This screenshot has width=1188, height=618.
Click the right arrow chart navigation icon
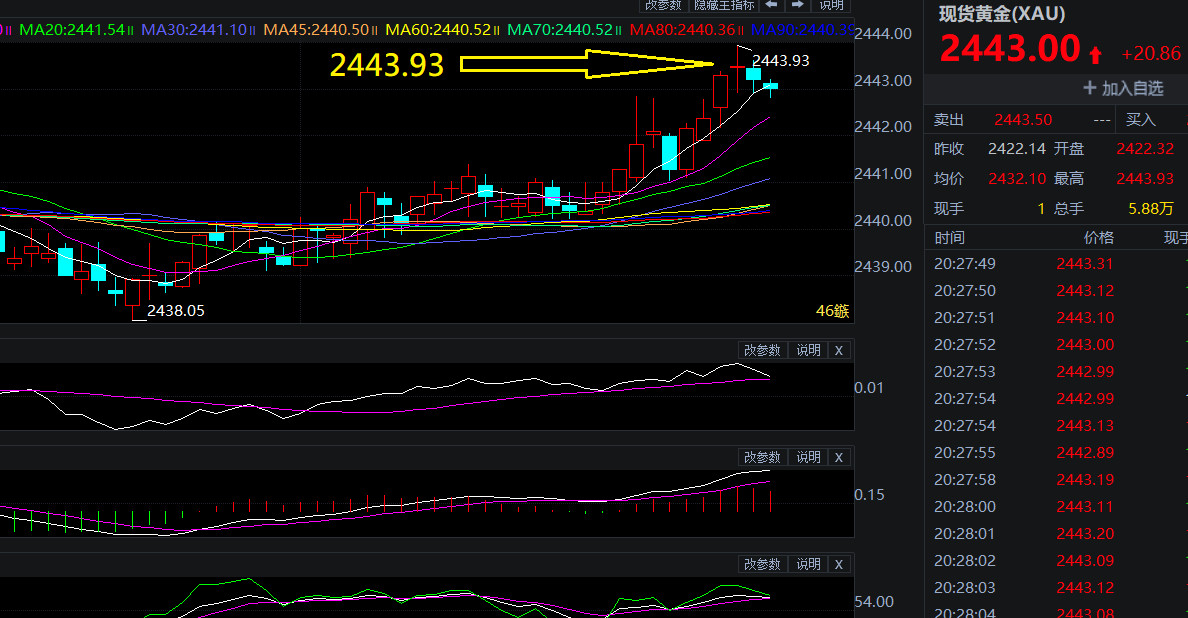pyautogui.click(x=797, y=5)
